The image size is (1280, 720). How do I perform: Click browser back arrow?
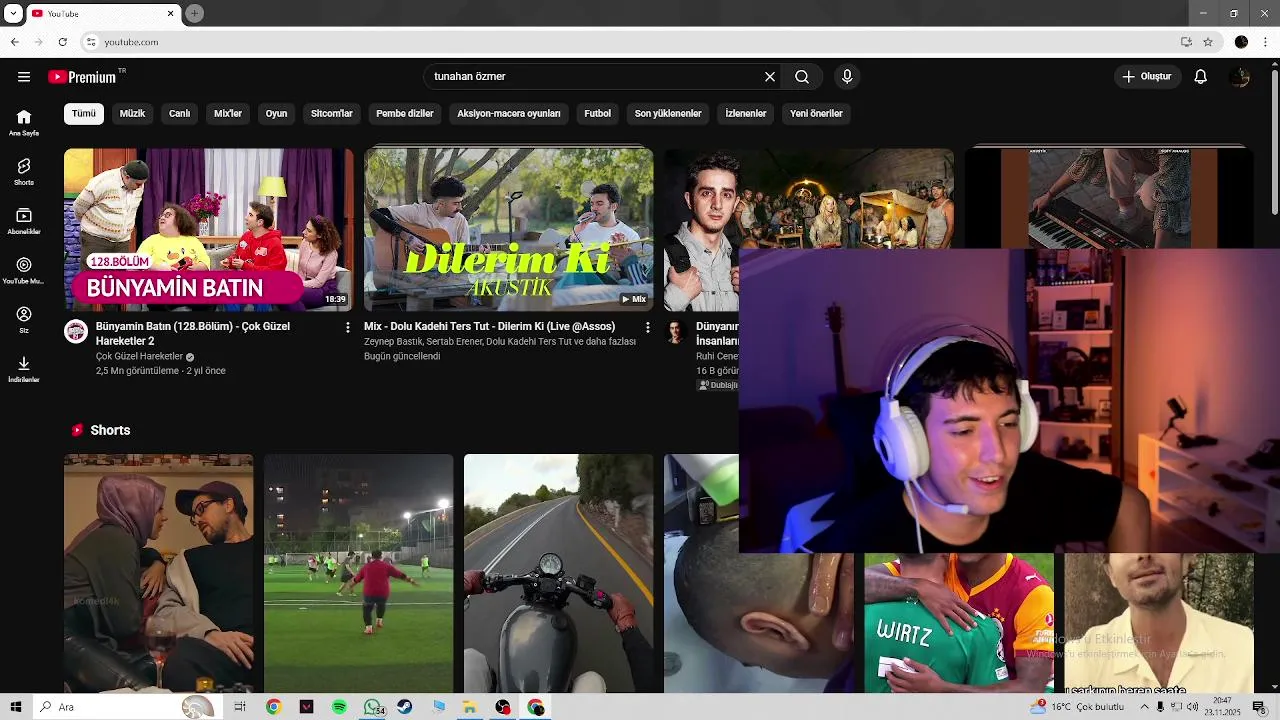click(14, 42)
